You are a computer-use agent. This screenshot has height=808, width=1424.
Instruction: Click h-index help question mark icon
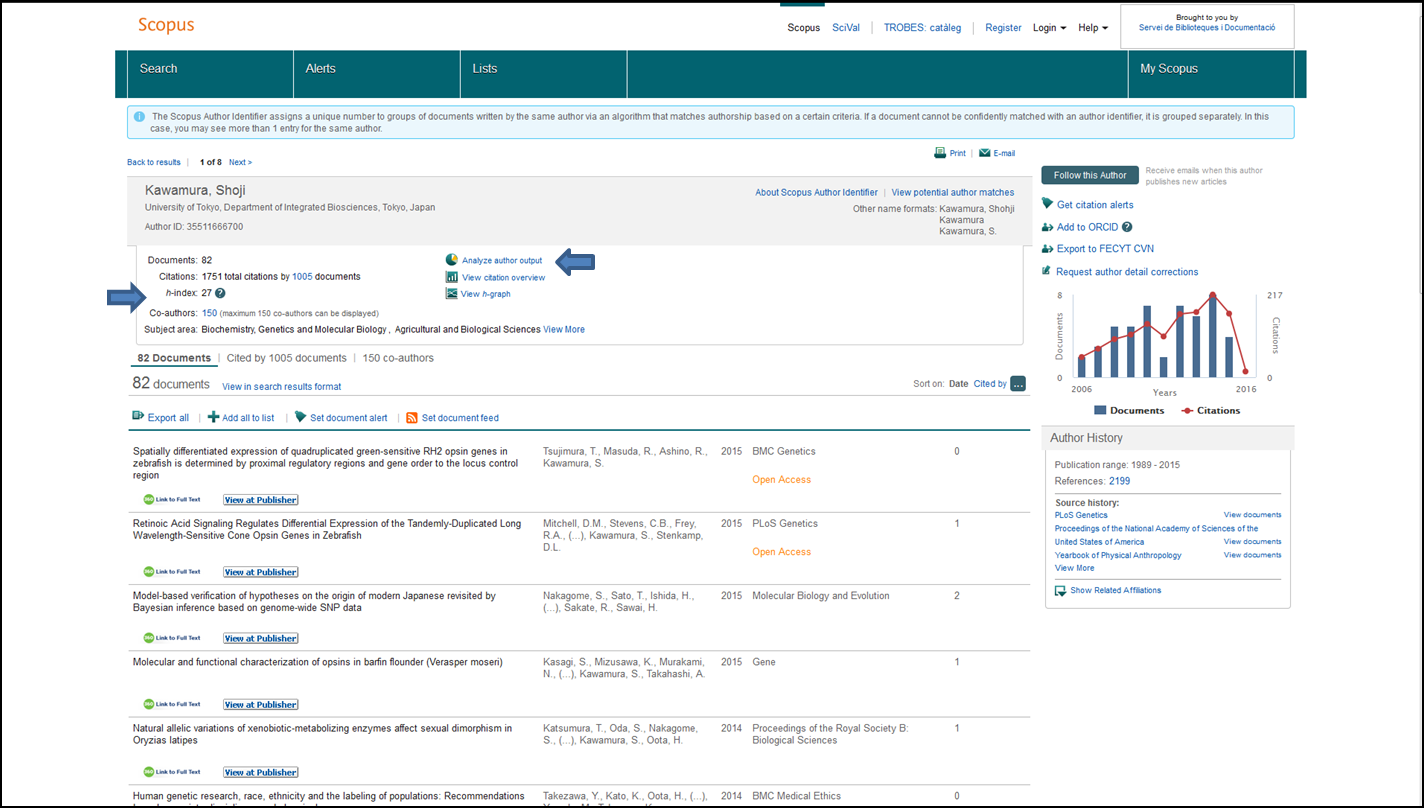[220, 293]
